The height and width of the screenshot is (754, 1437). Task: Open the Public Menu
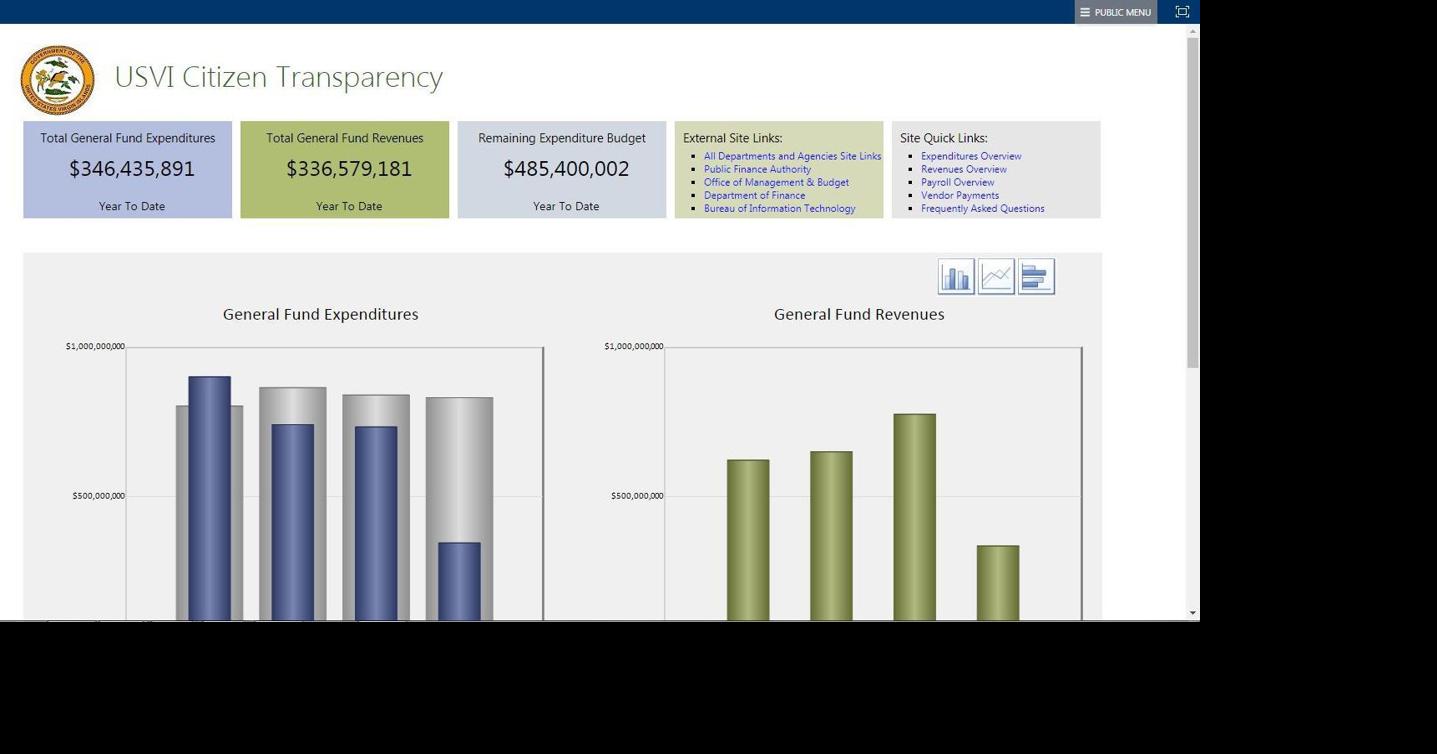(1116, 12)
